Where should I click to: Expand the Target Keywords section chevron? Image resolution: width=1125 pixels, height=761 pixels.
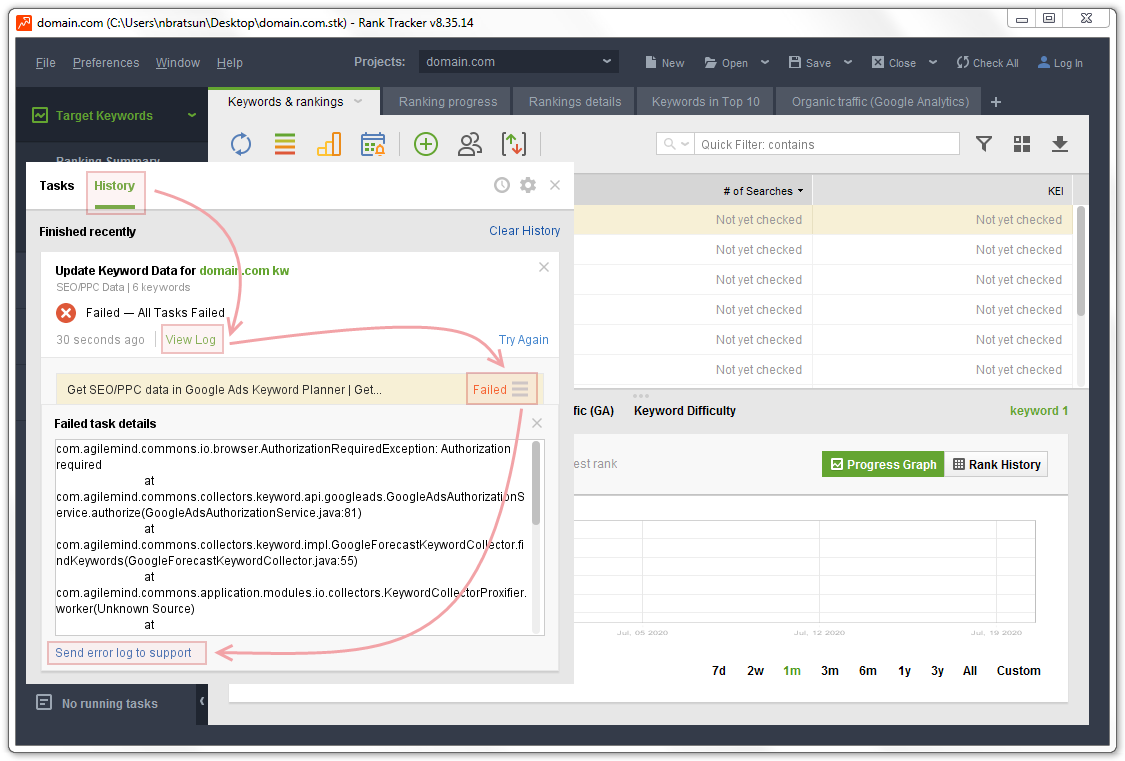pos(192,115)
